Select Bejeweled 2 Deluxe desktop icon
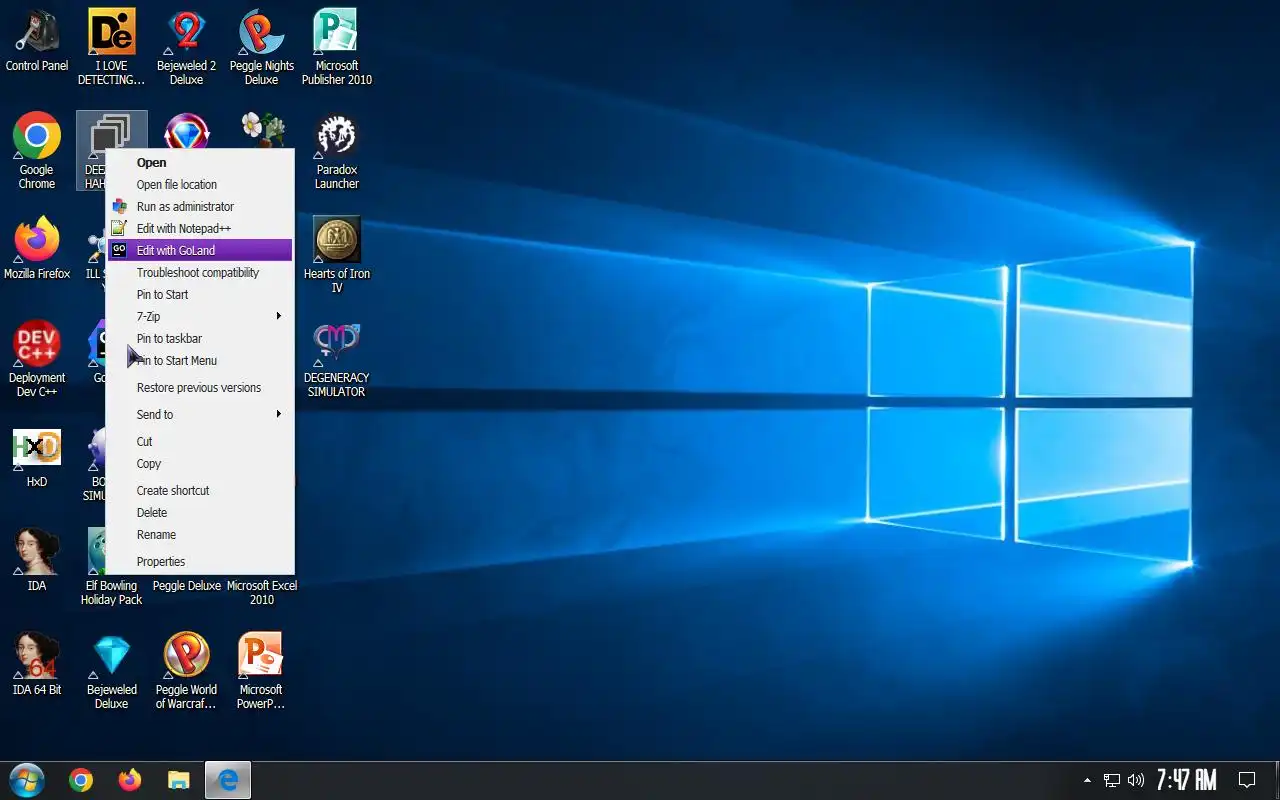The height and width of the screenshot is (800, 1280). pos(186,48)
